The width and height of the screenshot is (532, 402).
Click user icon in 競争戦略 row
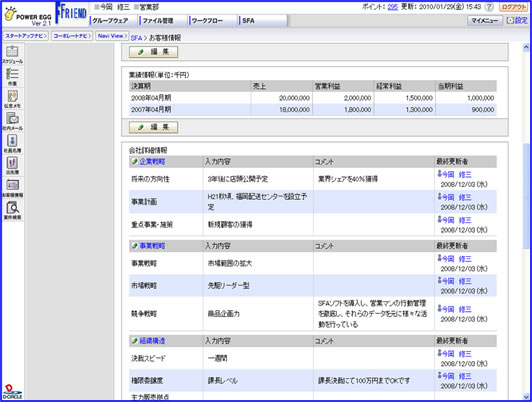(440, 309)
